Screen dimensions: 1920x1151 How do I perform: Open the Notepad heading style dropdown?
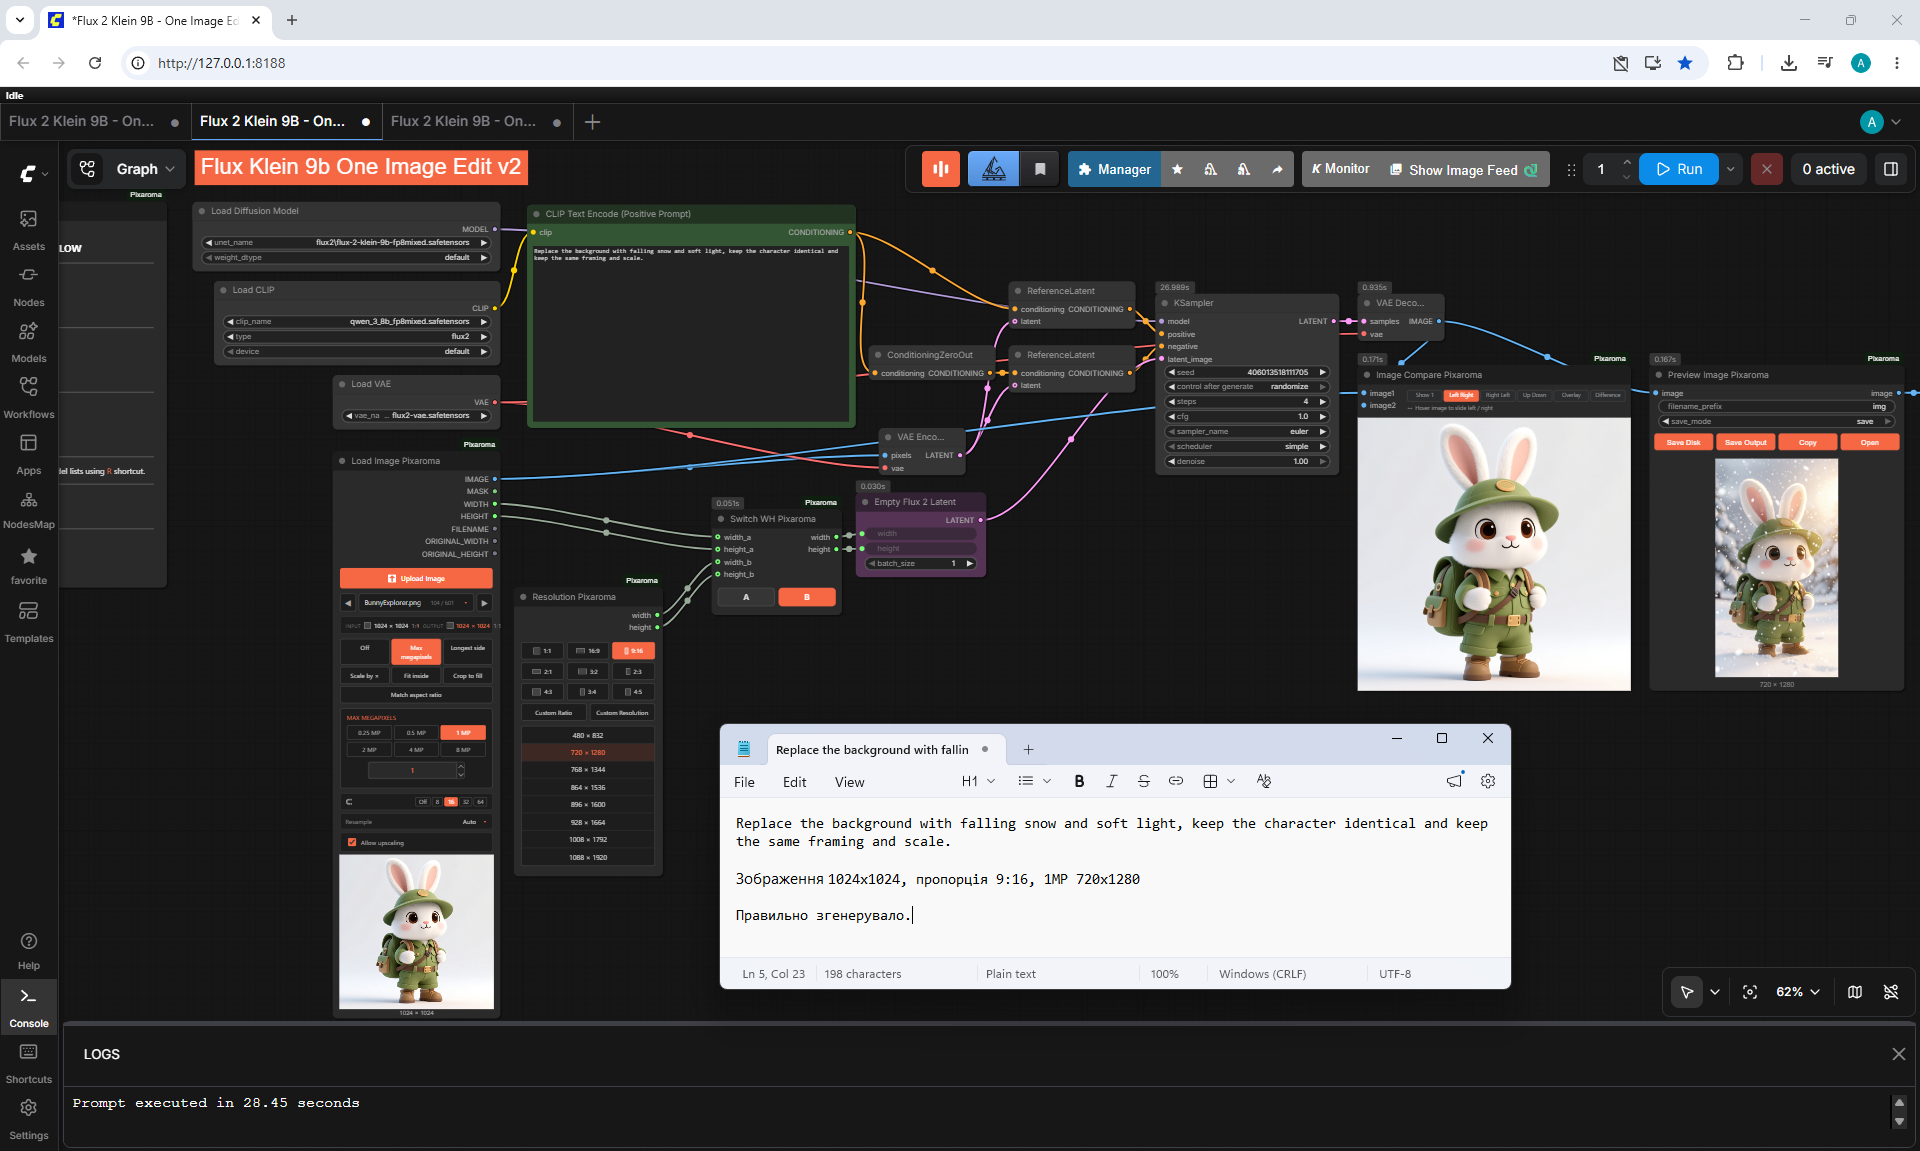978,781
